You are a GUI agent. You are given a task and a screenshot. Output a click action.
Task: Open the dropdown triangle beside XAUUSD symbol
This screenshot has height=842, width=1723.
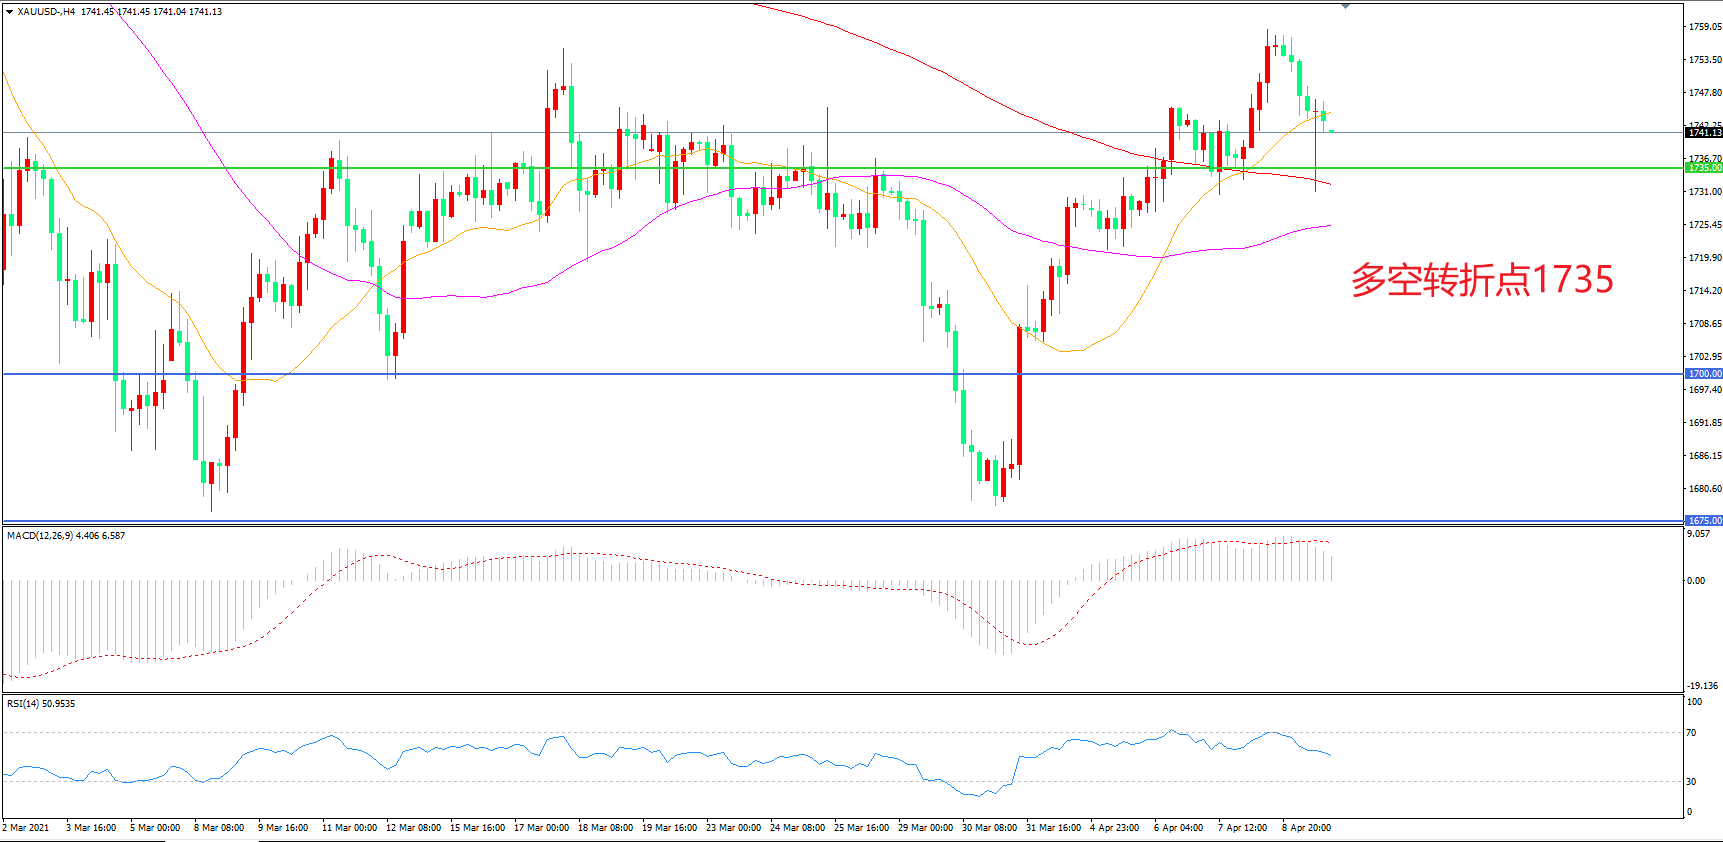[x=9, y=12]
